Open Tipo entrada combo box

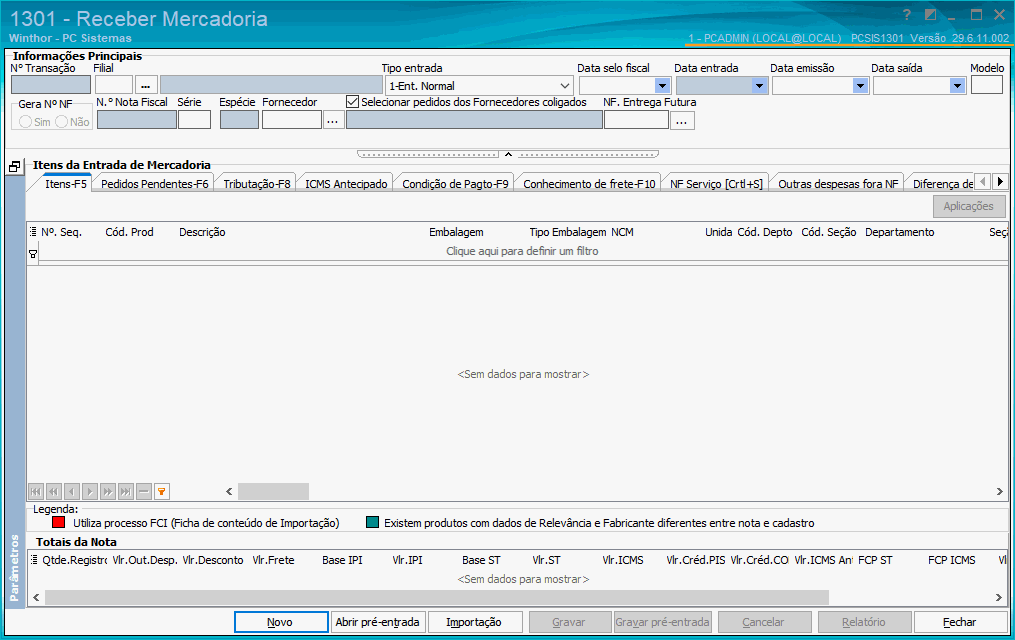479,85
